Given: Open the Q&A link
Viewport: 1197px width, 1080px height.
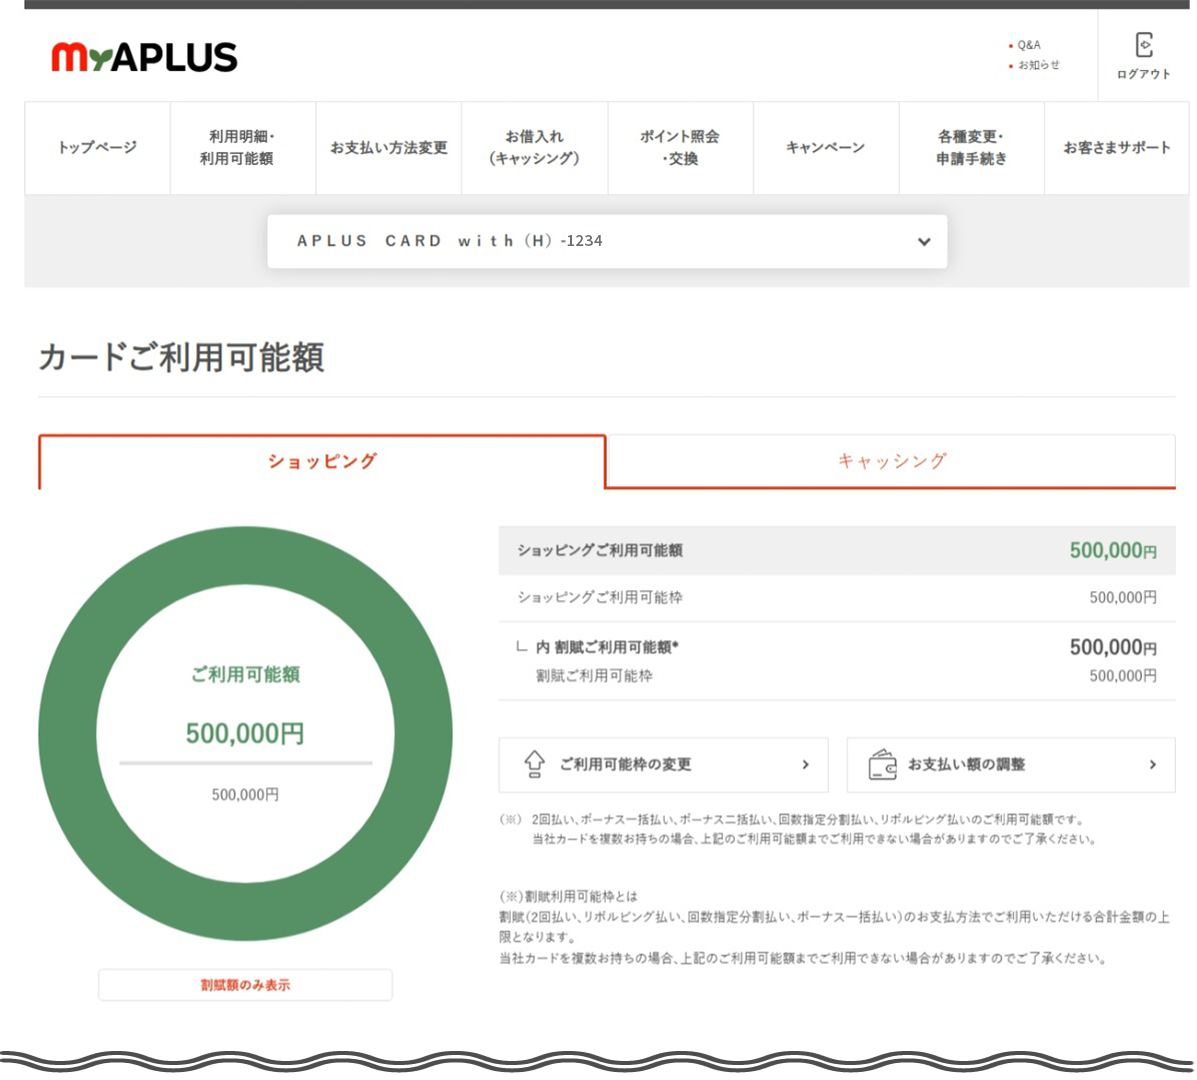Looking at the screenshot, I should [1029, 45].
